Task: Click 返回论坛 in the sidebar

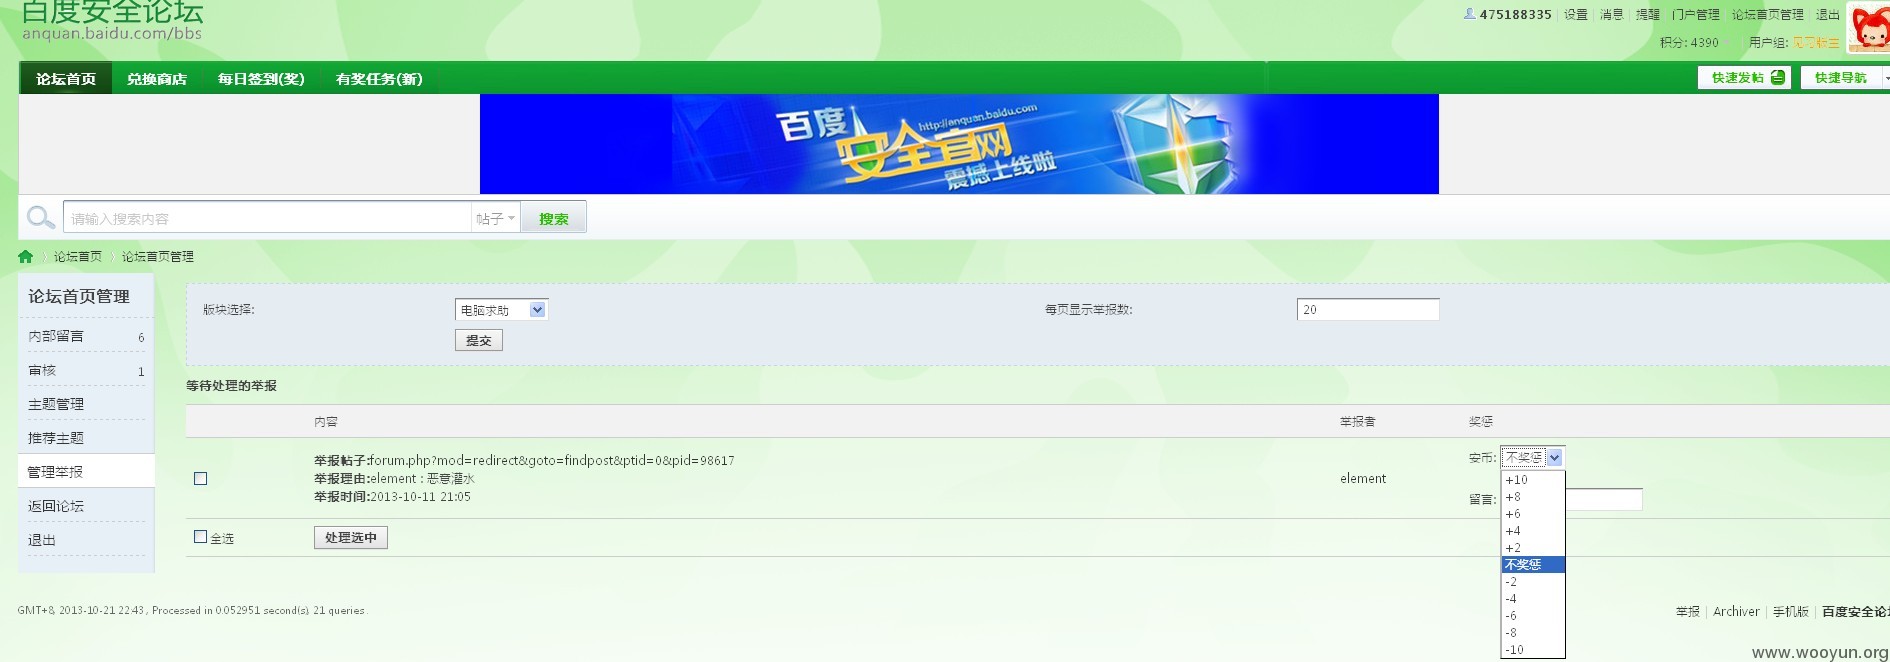Action: tap(86, 506)
